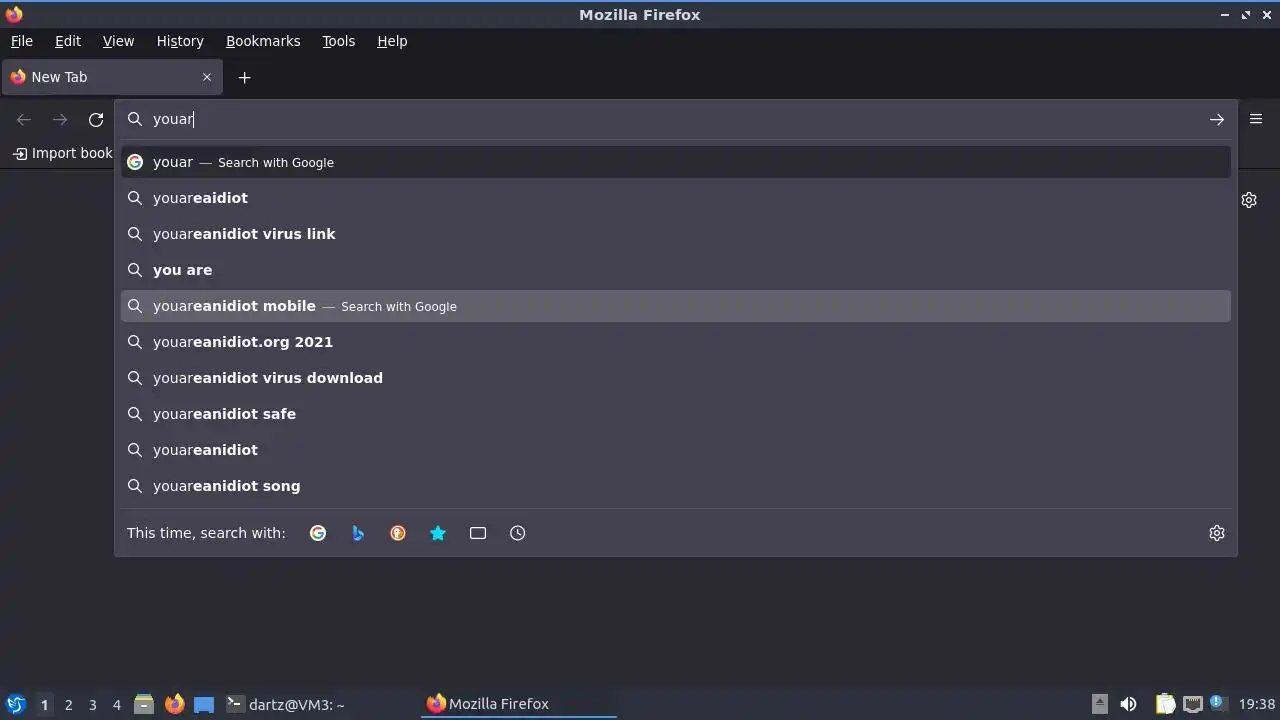The height and width of the screenshot is (720, 1280).
Task: Switch to workspace 2
Action: click(x=68, y=705)
